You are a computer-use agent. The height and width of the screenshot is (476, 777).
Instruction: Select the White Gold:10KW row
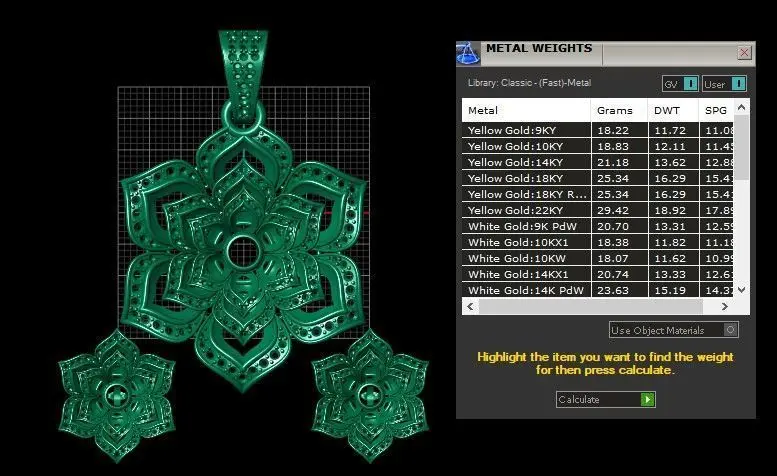[x=598, y=258]
